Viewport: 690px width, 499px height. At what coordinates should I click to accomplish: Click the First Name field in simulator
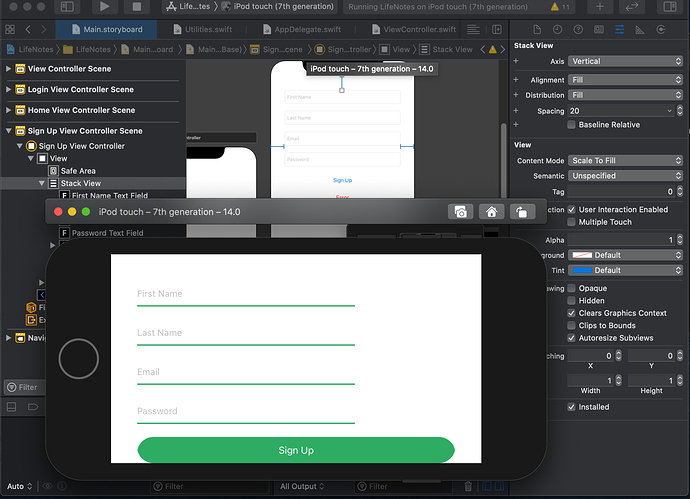coord(246,294)
